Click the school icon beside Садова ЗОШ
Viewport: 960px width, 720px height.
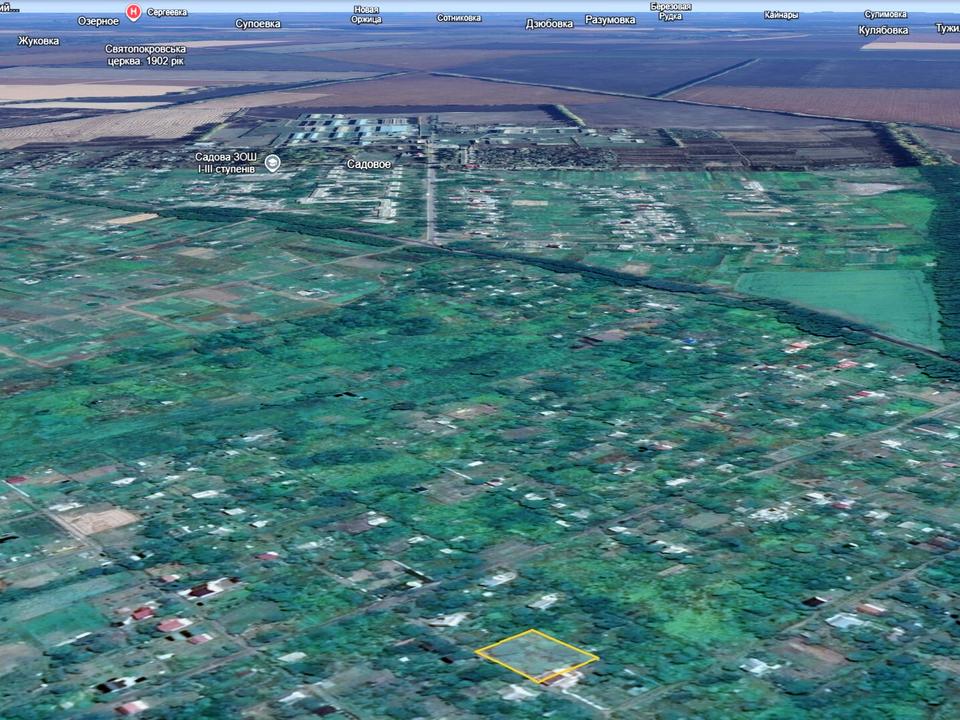click(273, 162)
